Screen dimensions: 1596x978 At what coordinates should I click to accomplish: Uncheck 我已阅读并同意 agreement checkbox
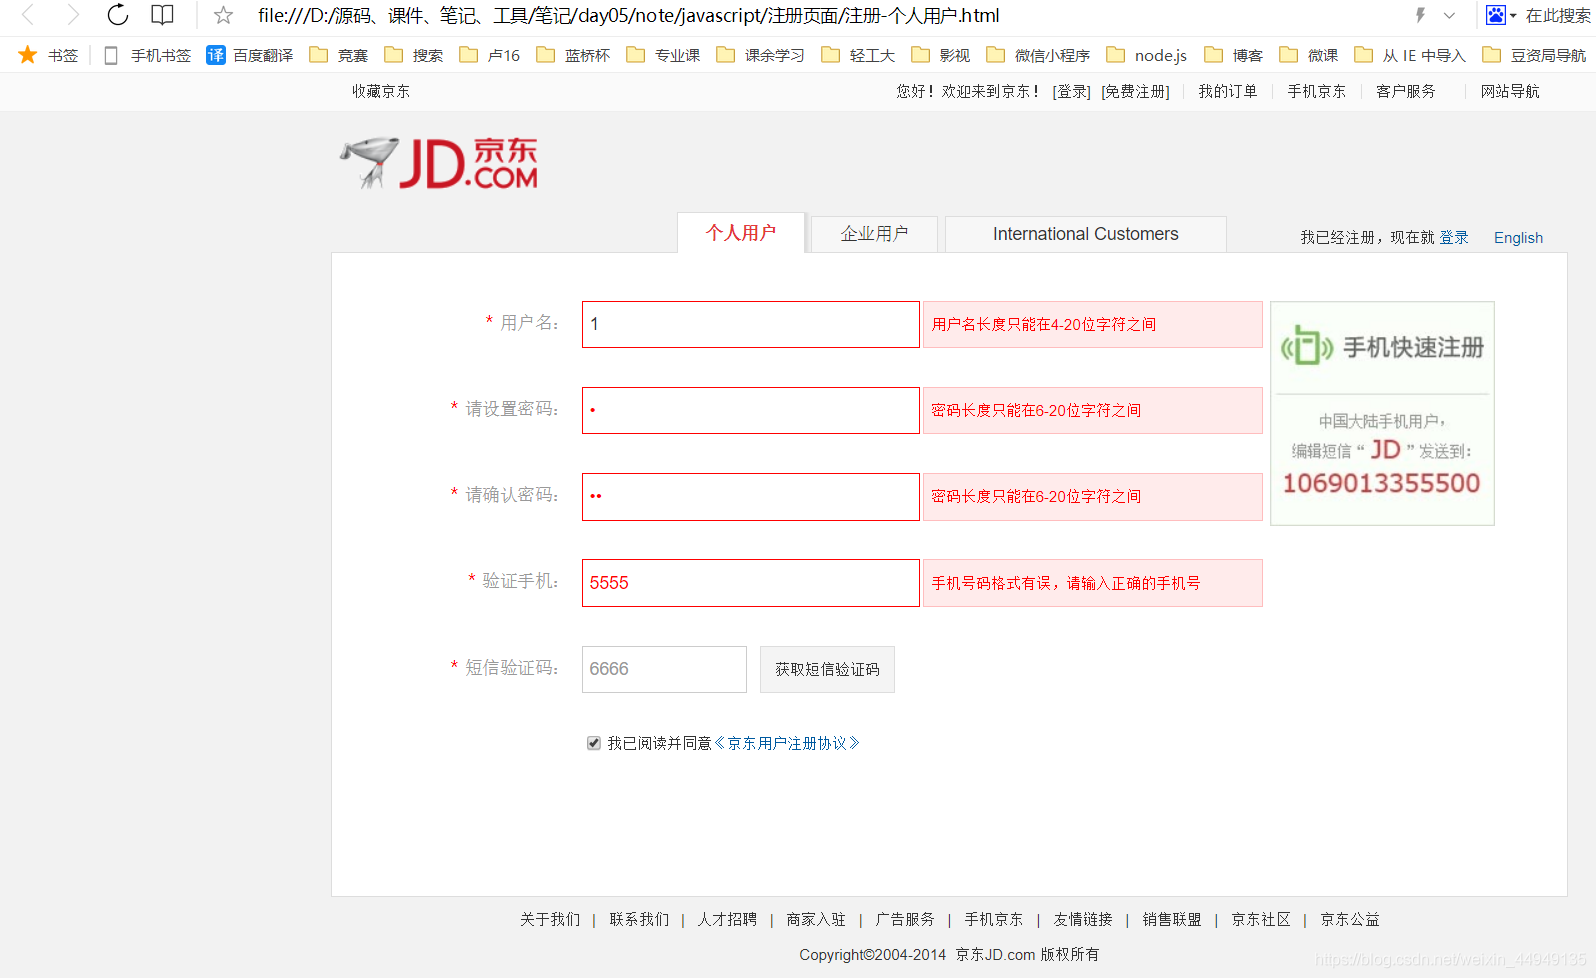tap(594, 743)
